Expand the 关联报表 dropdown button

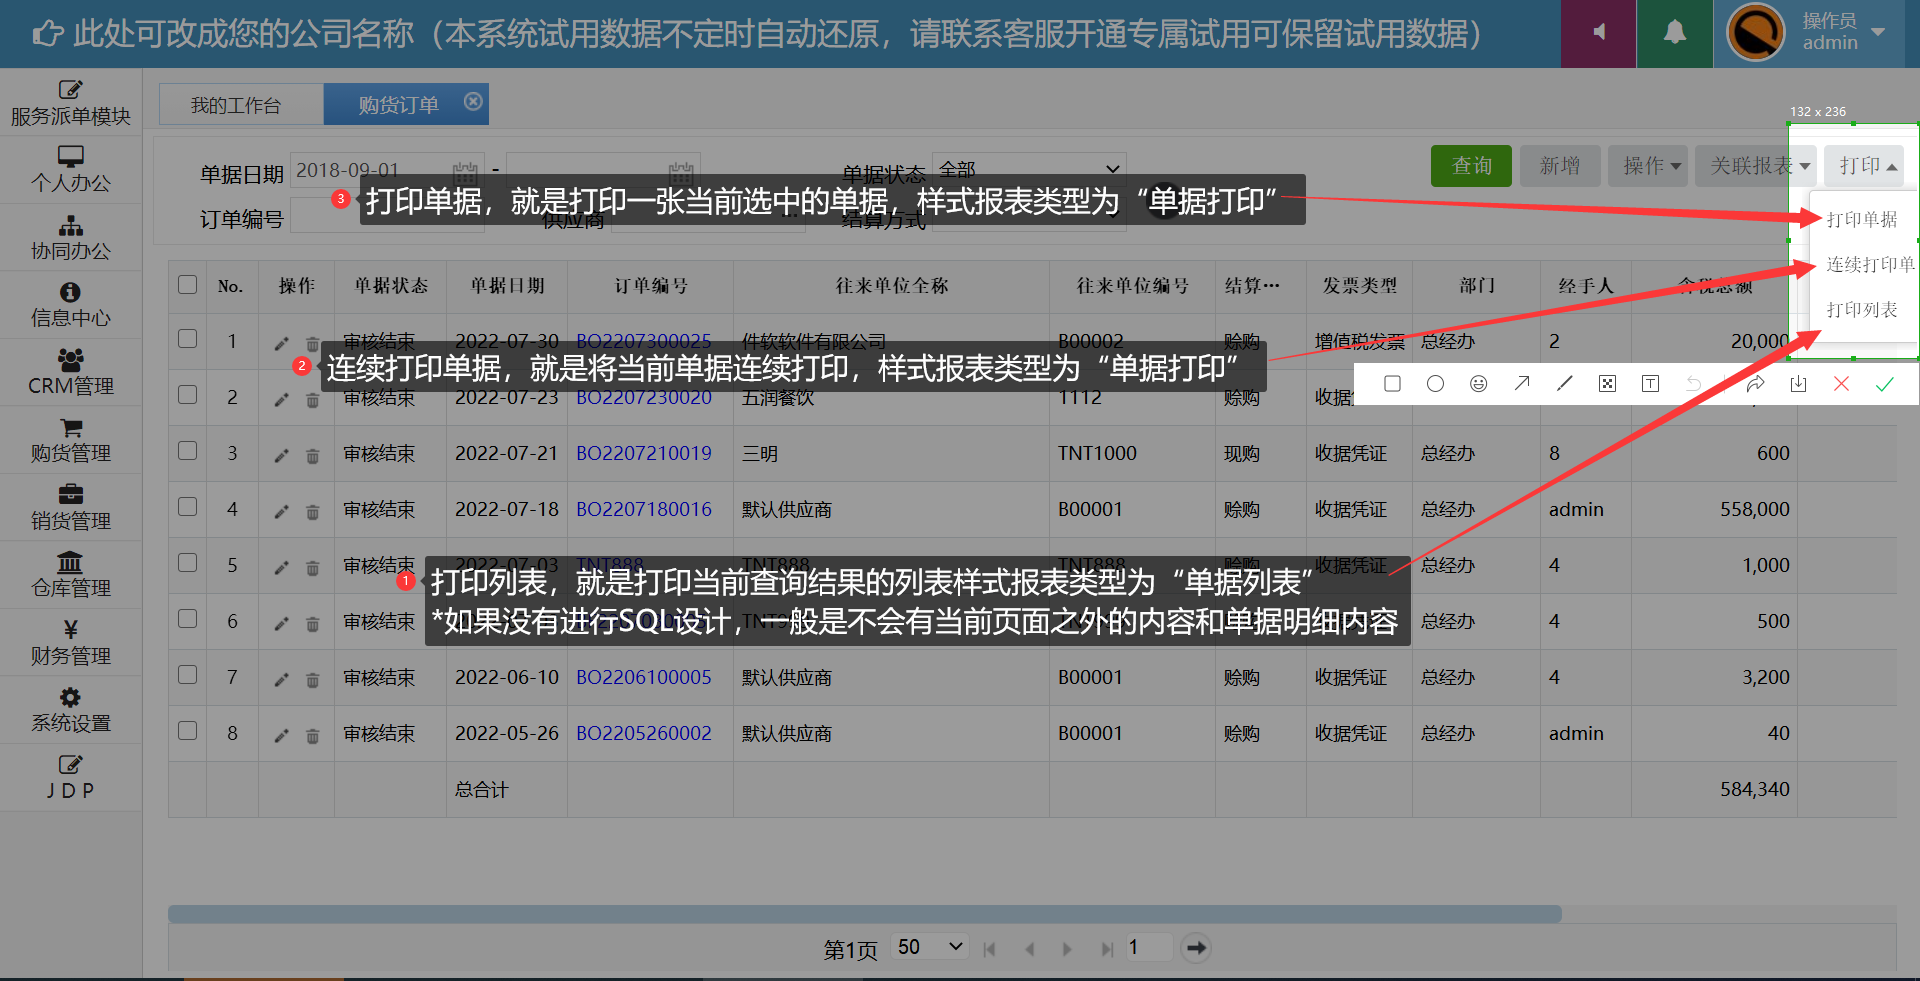pyautogui.click(x=1756, y=165)
